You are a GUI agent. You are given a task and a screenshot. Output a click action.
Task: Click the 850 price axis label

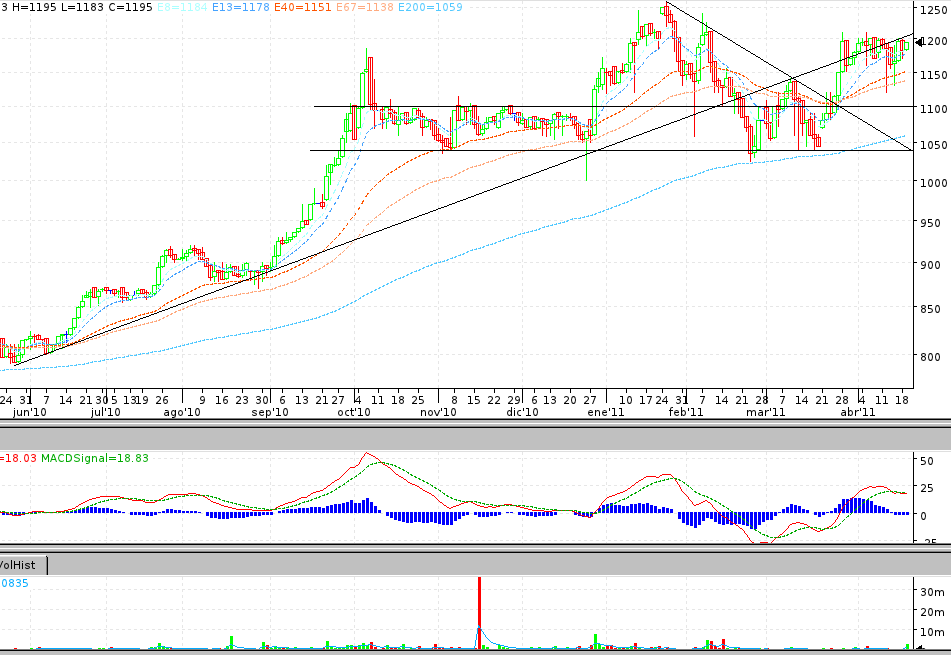pyautogui.click(x=930, y=309)
